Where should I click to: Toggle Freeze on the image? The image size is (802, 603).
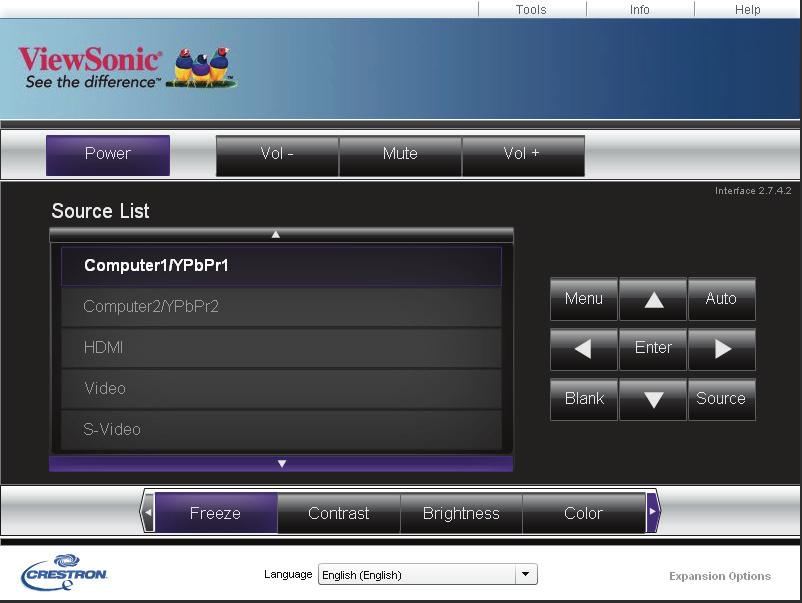coord(216,513)
